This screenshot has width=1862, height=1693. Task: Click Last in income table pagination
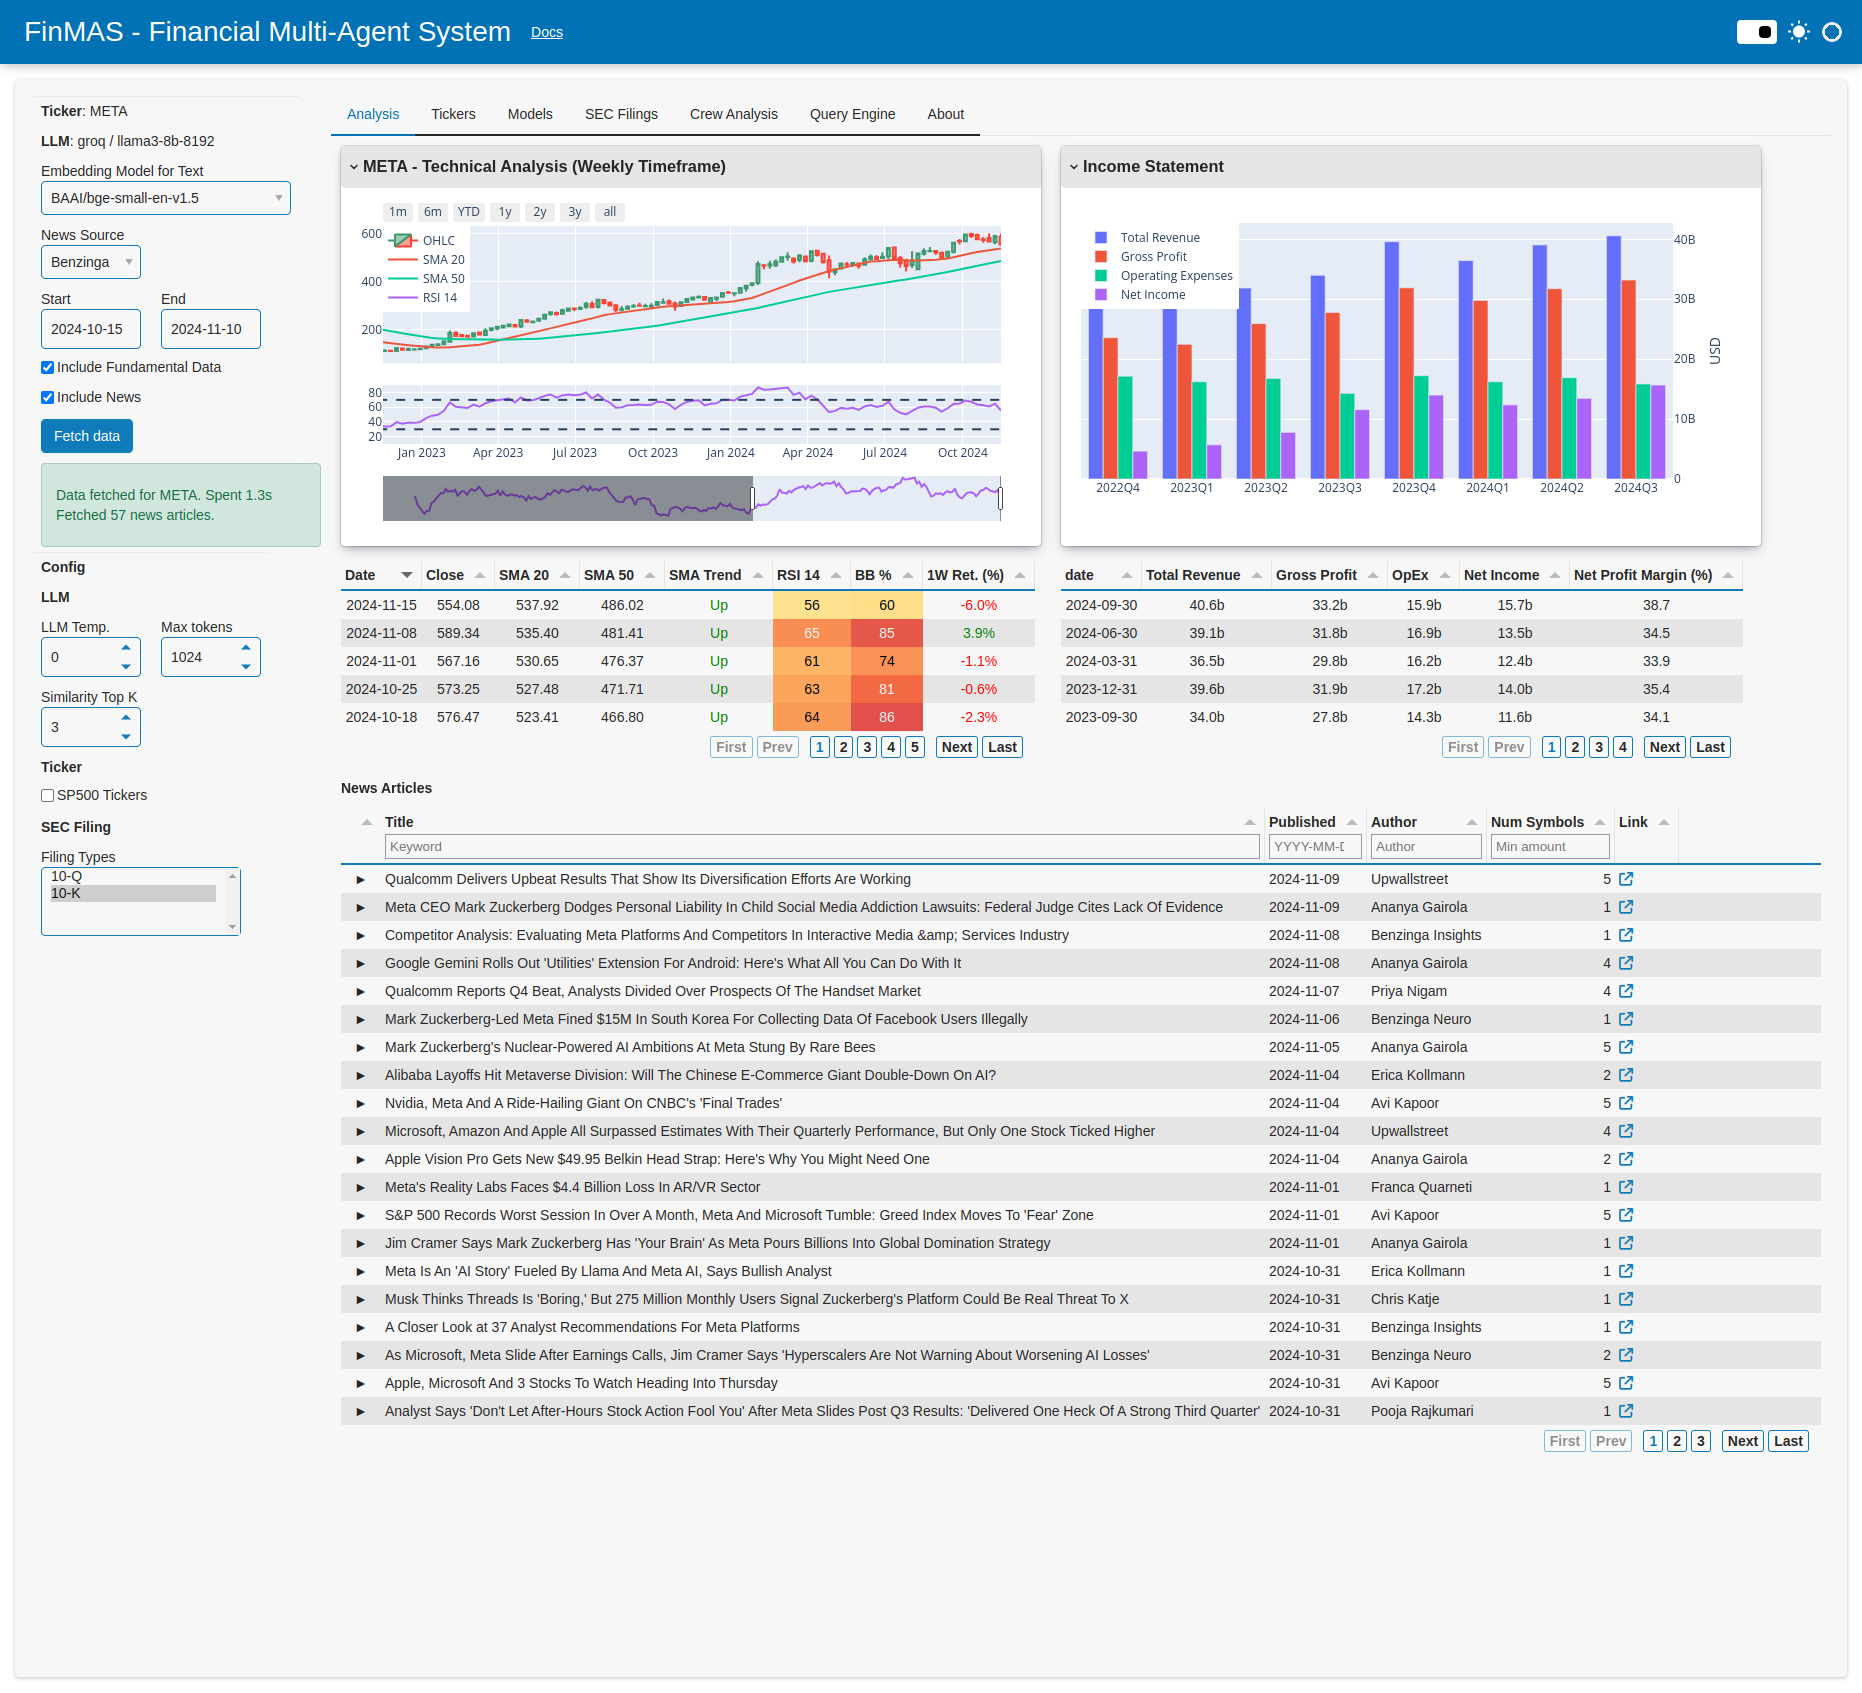[1710, 747]
